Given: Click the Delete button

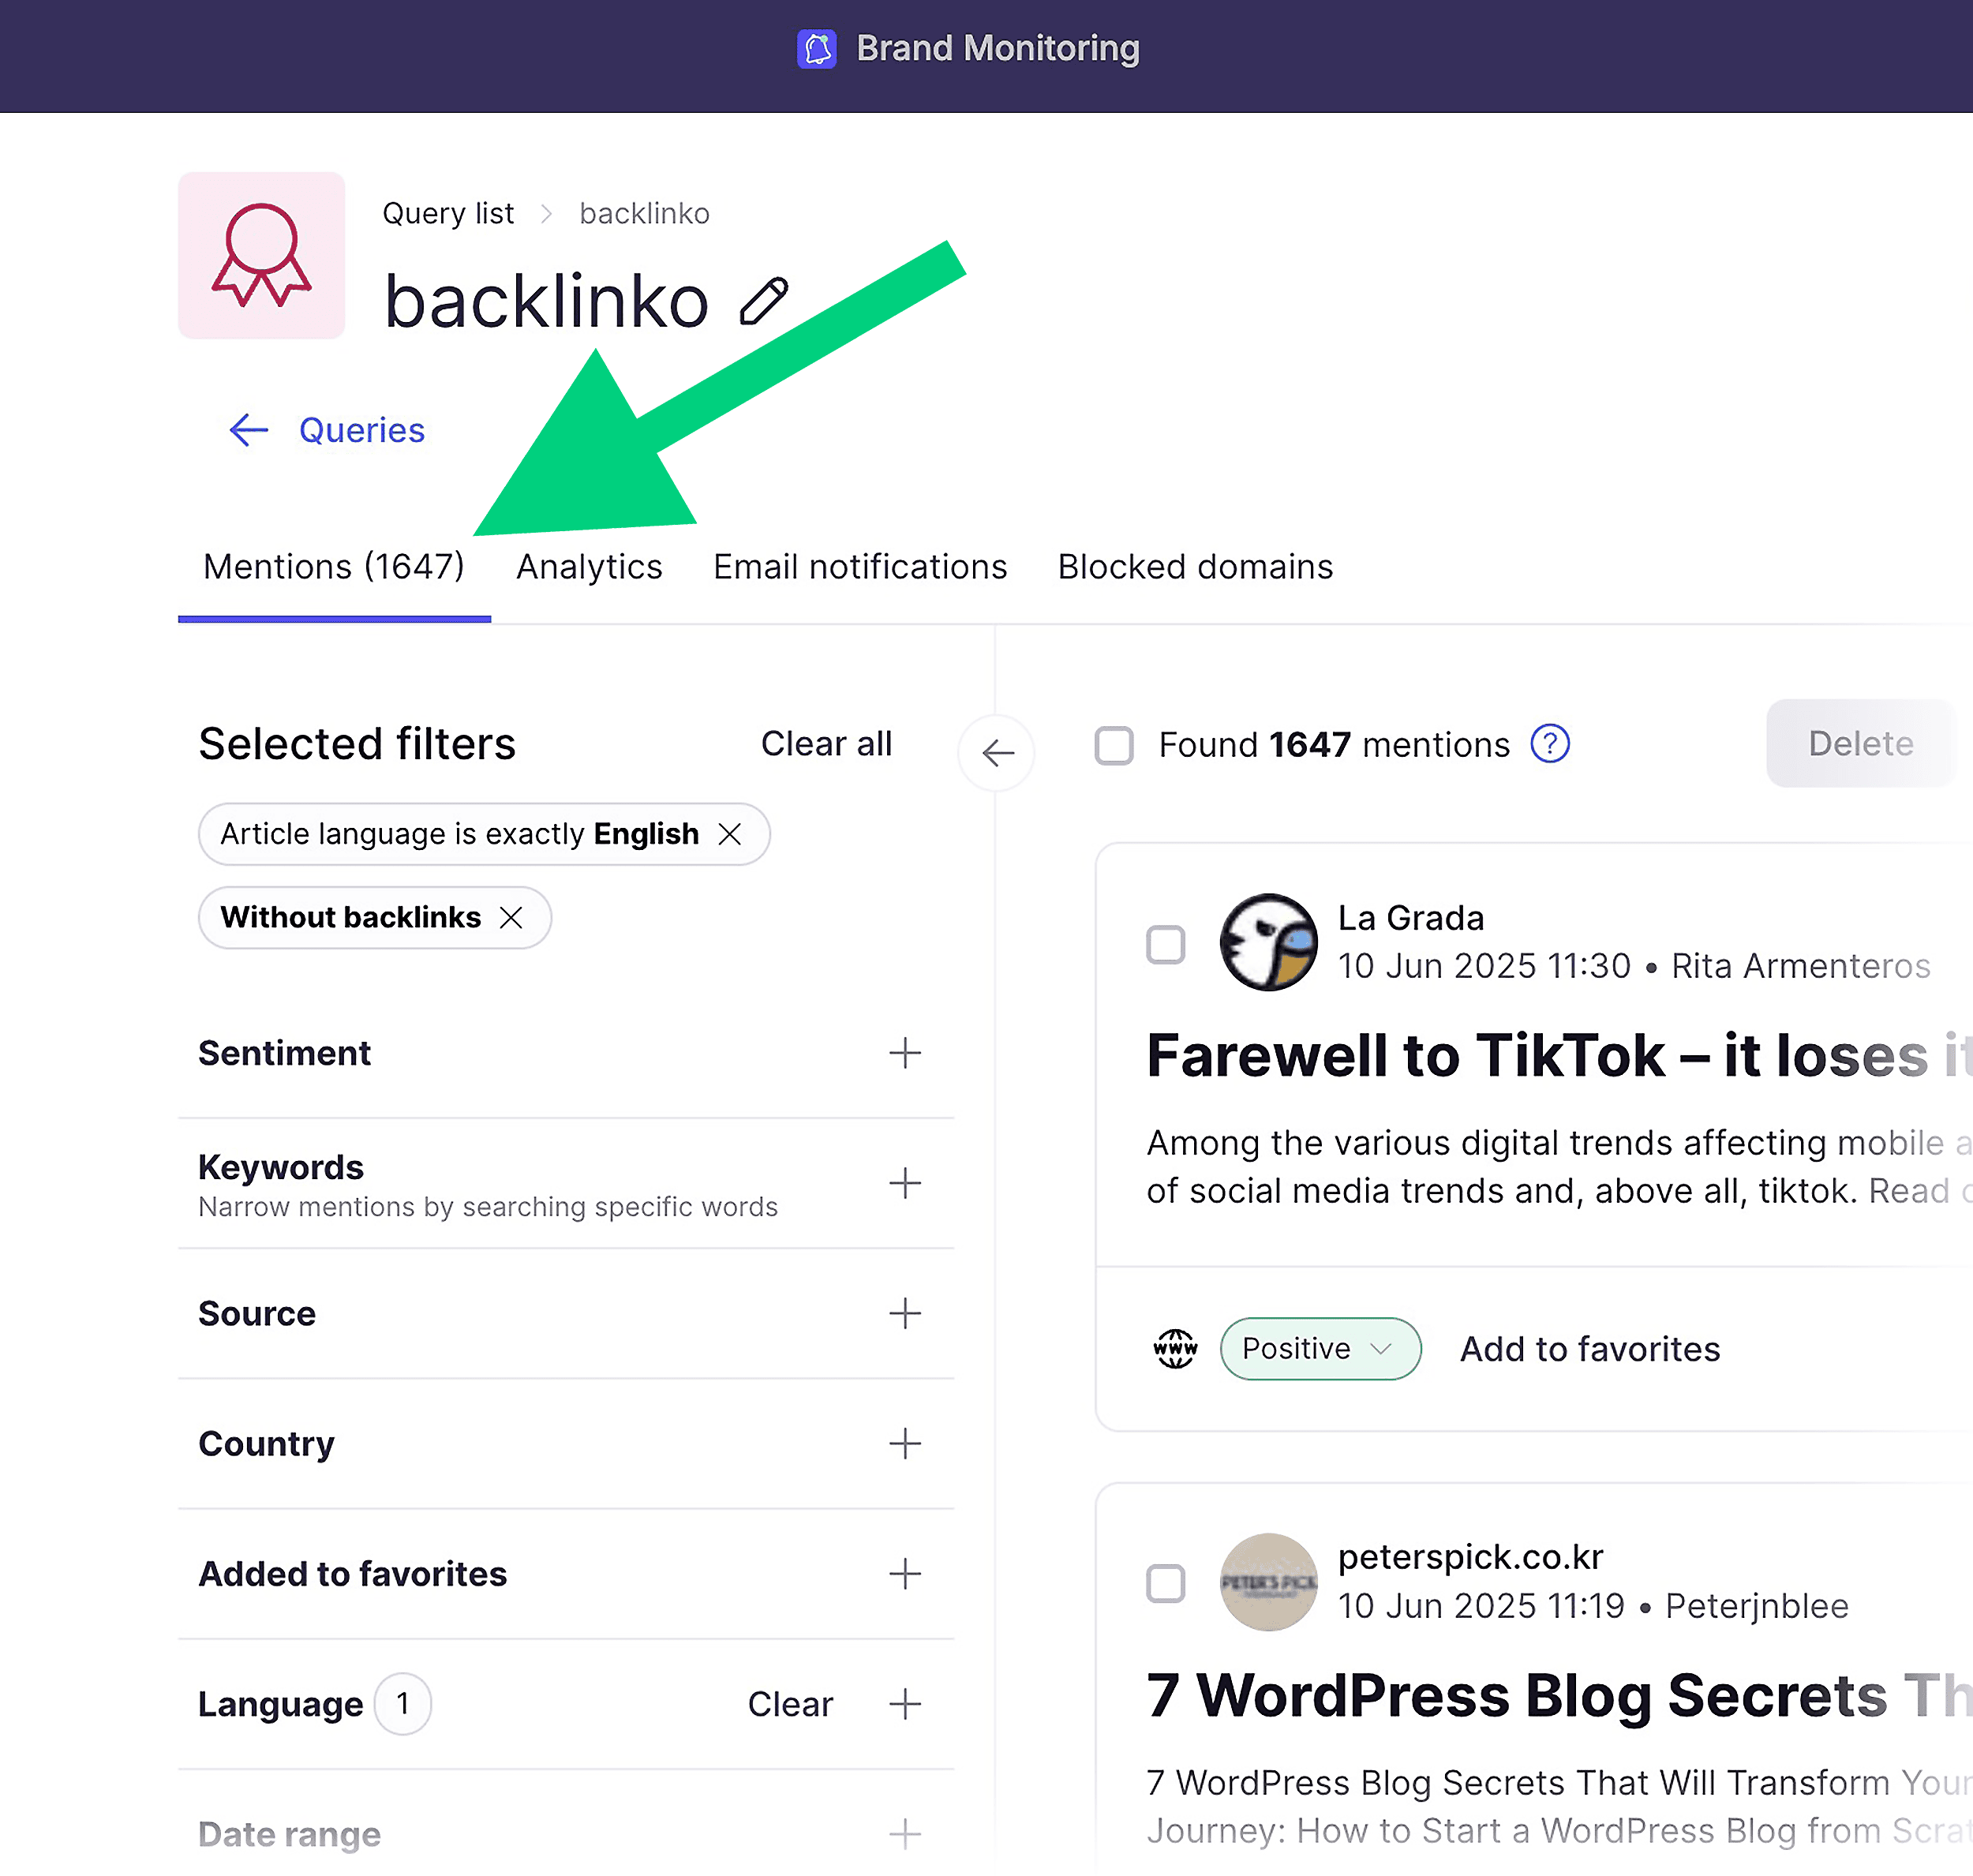Looking at the screenshot, I should [x=1860, y=743].
